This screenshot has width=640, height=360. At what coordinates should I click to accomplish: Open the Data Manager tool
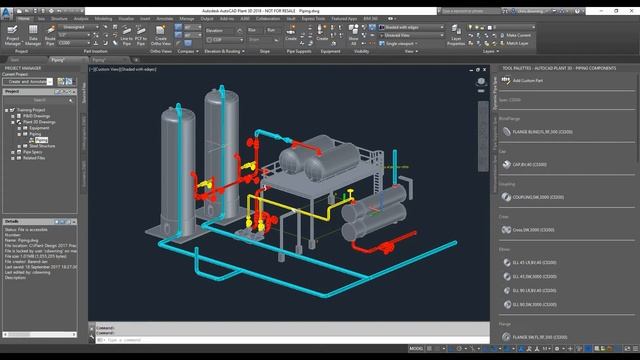tap(33, 35)
